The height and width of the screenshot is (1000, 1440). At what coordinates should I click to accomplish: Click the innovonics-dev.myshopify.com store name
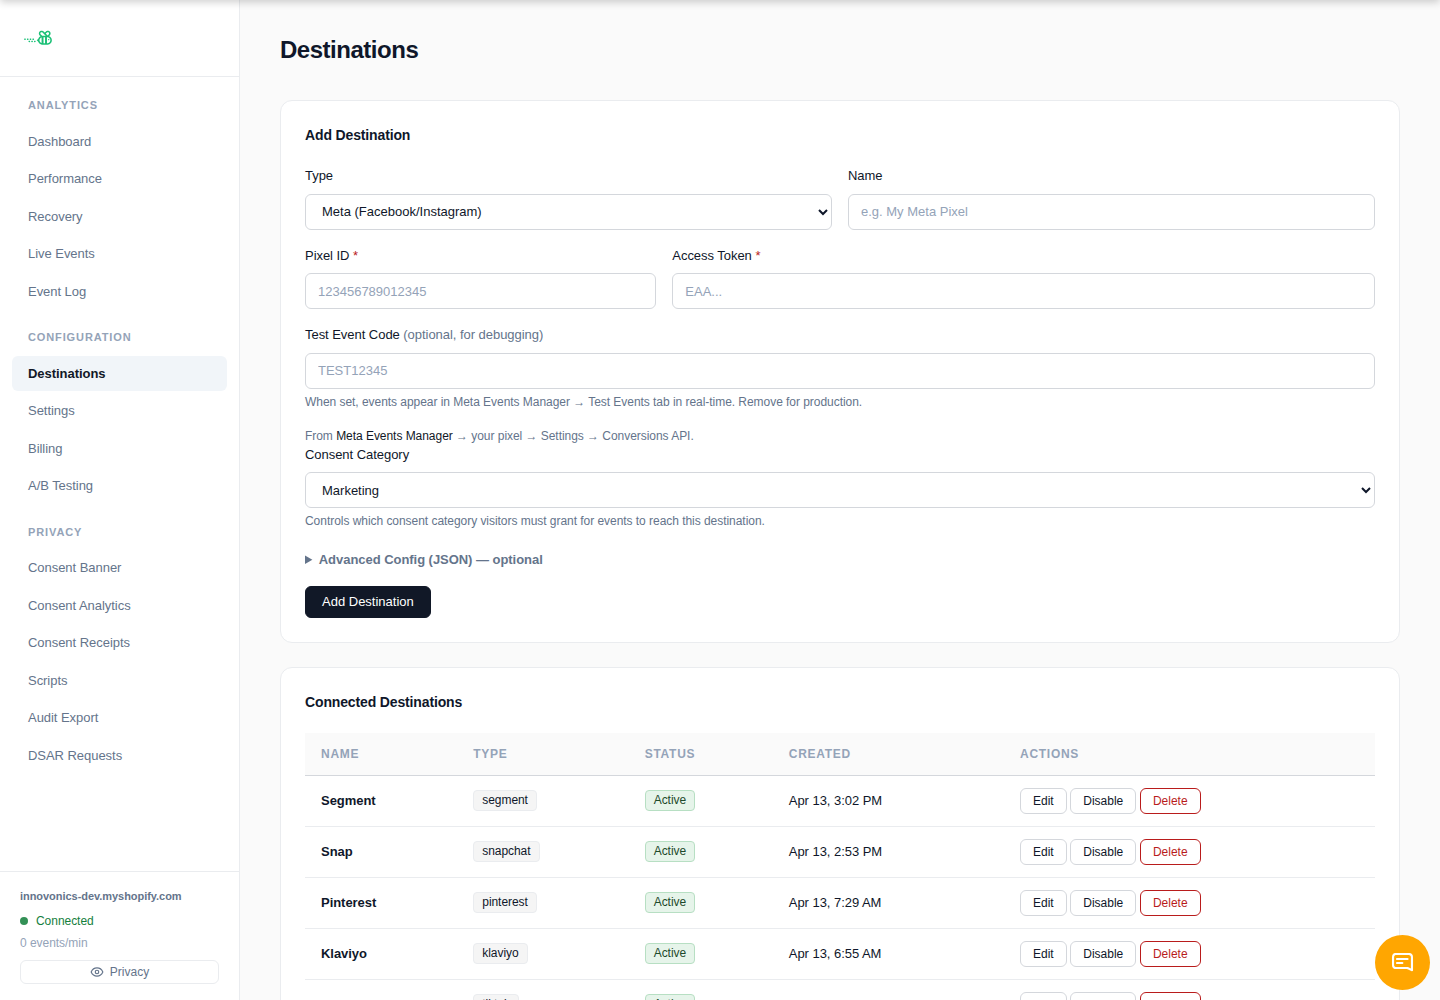point(101,896)
